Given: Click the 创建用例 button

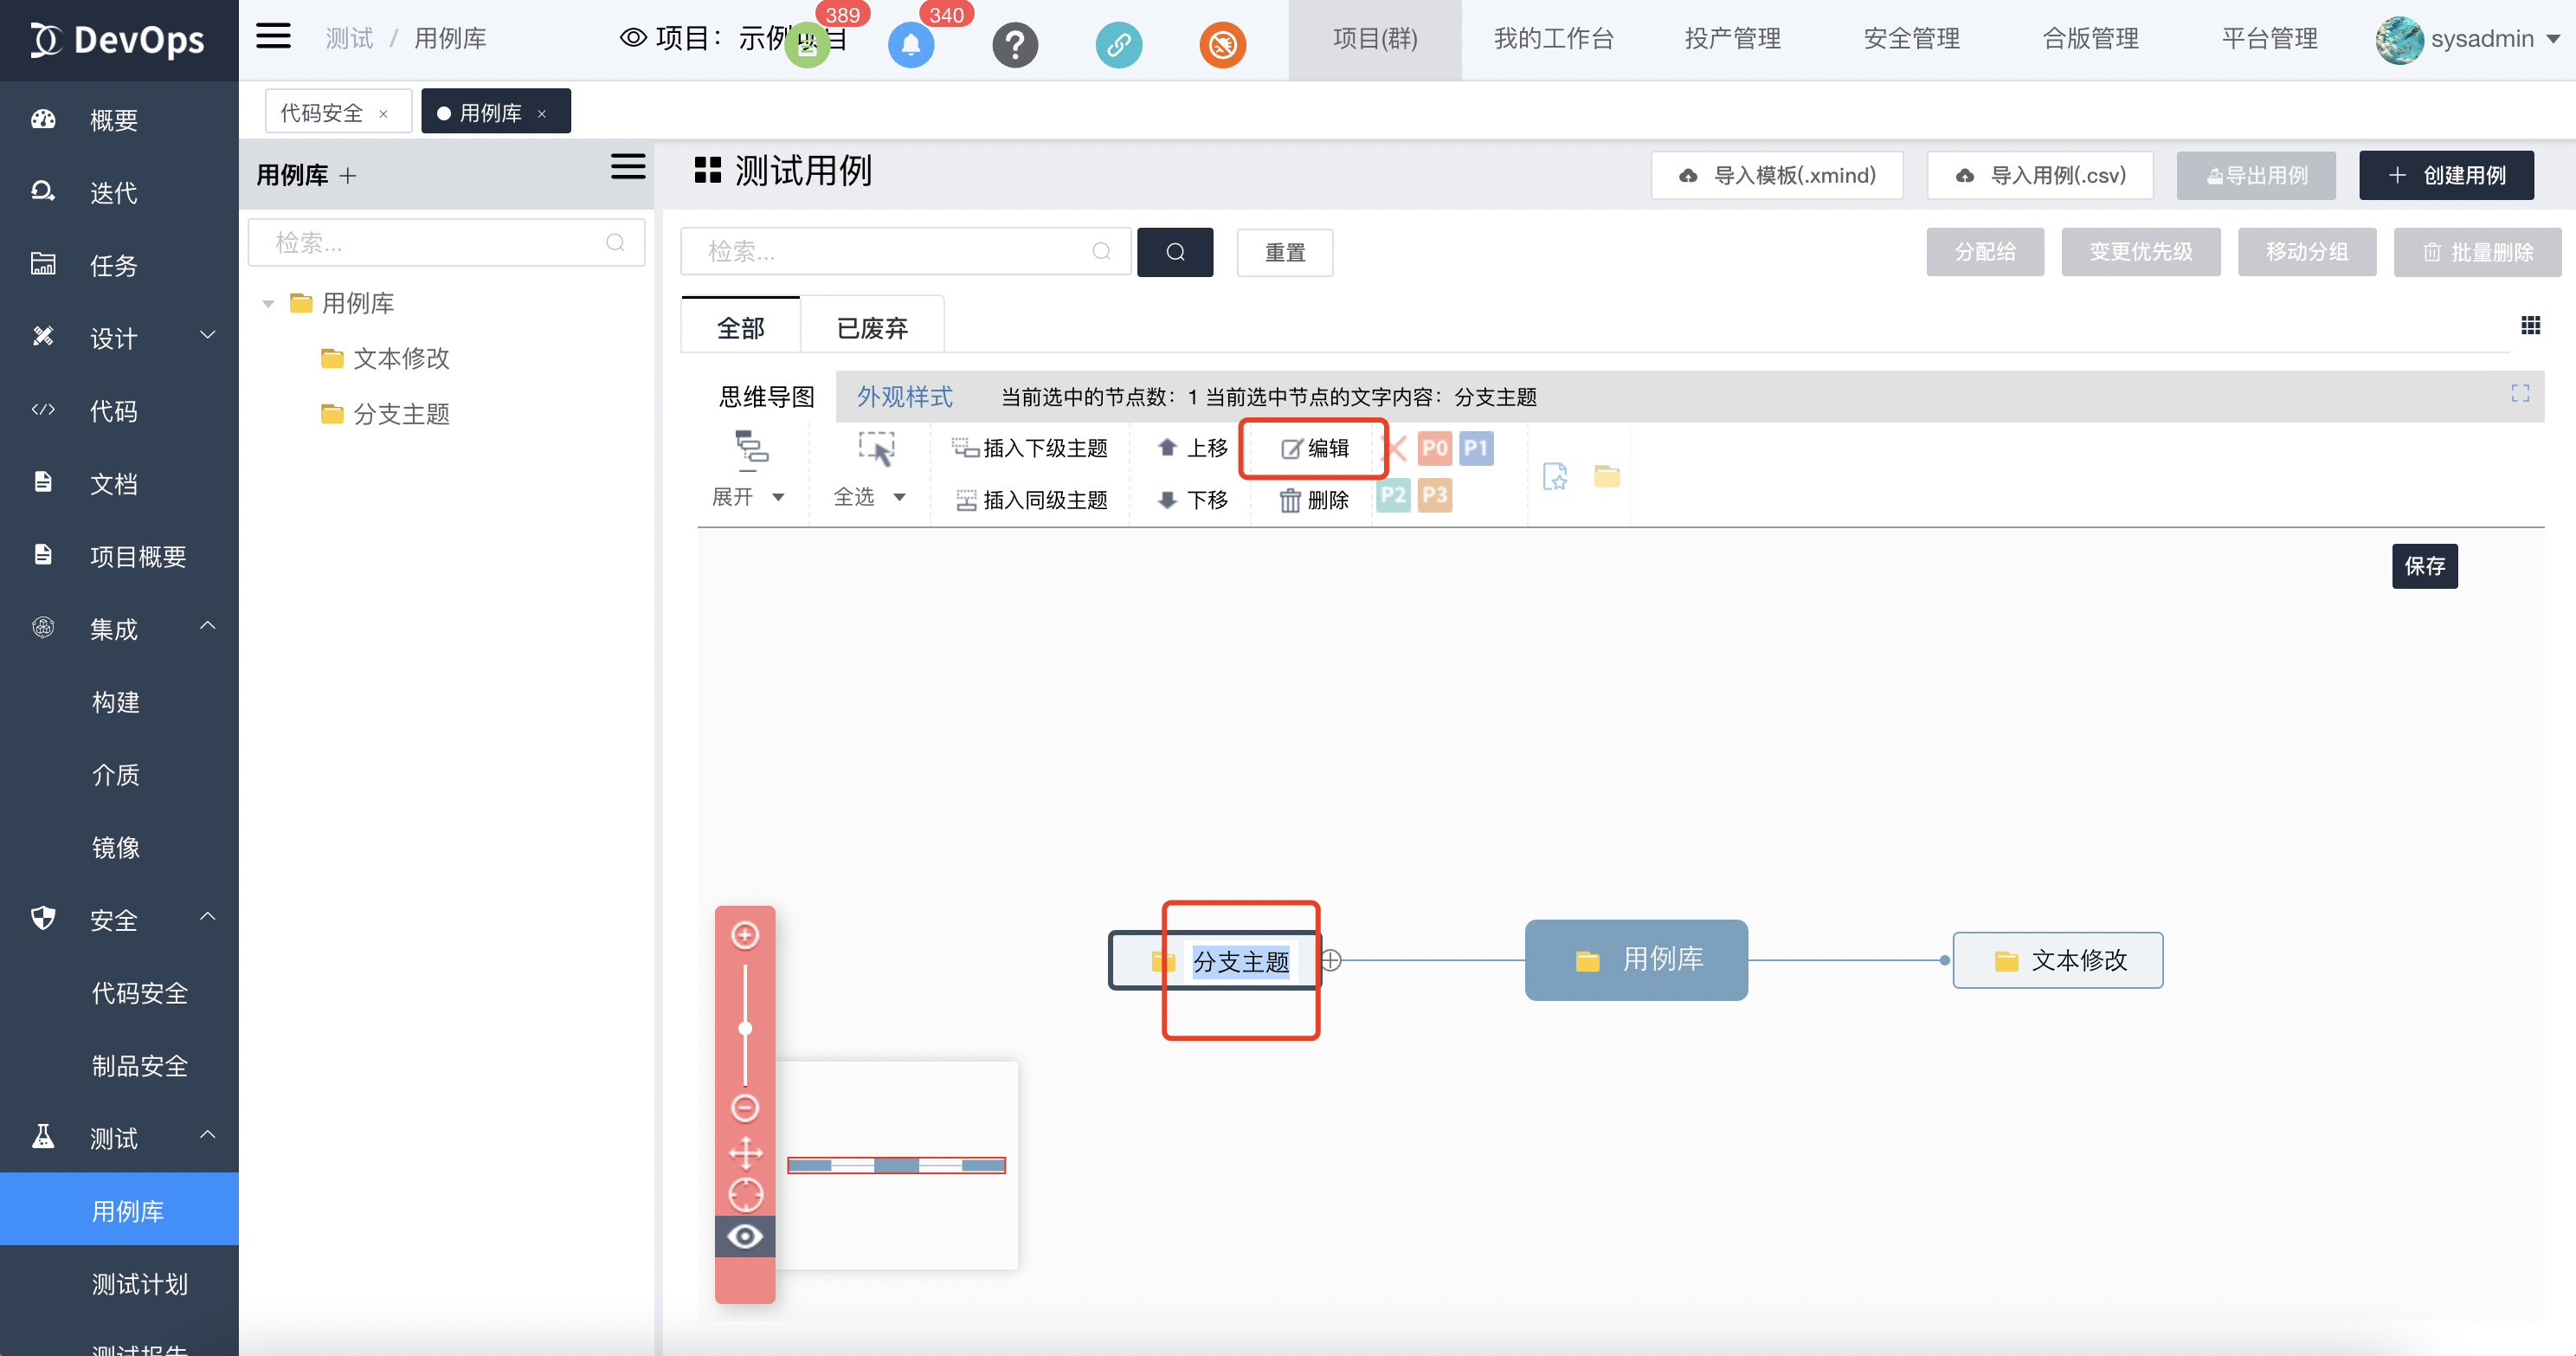Looking at the screenshot, I should (x=2445, y=176).
